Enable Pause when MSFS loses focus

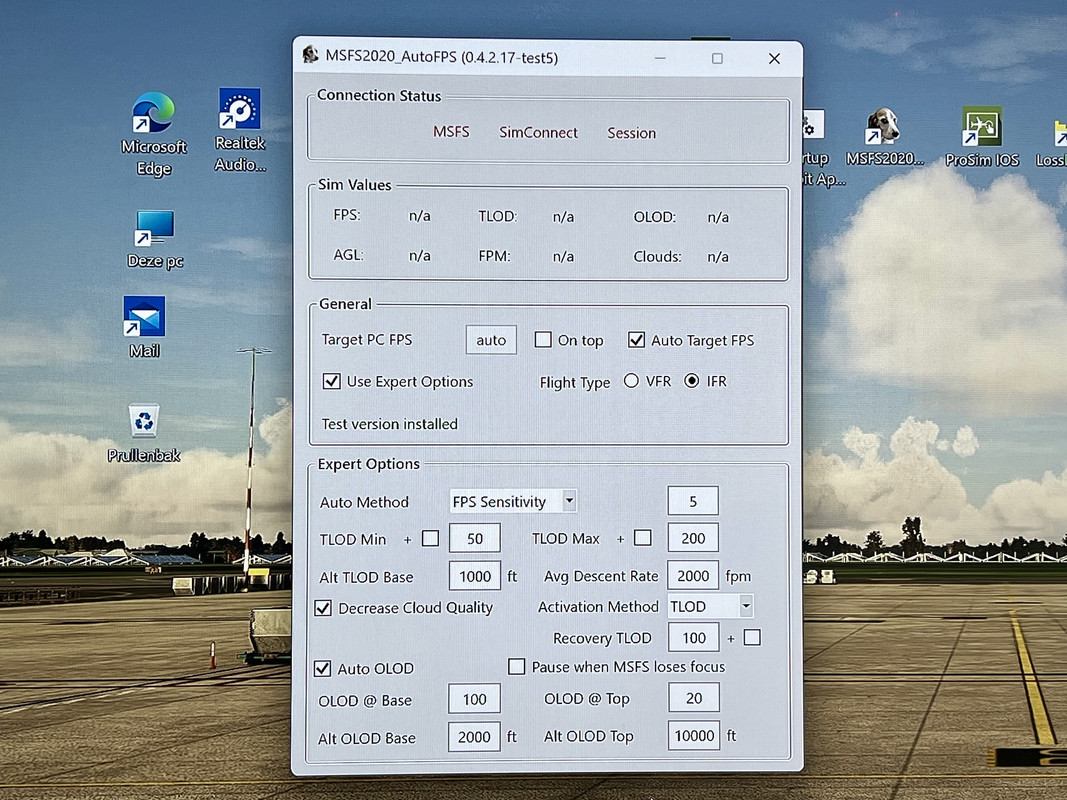click(x=516, y=666)
